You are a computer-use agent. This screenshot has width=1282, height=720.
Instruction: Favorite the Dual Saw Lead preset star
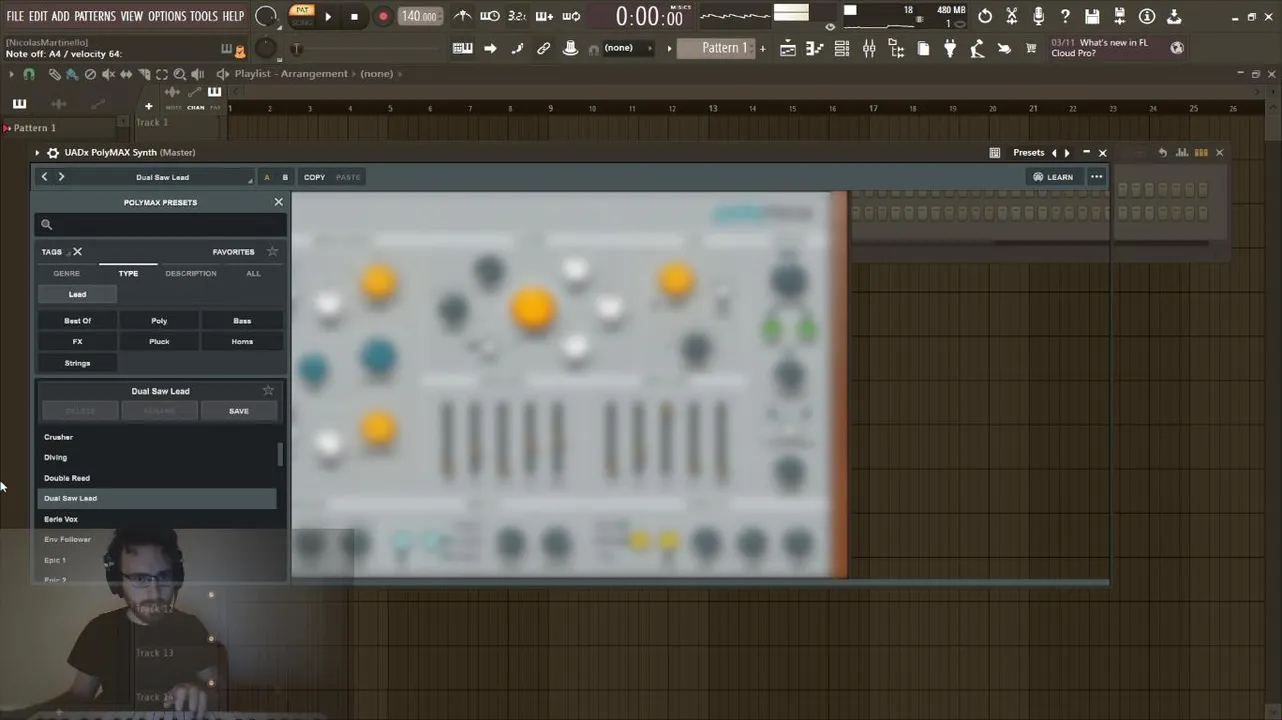point(268,391)
